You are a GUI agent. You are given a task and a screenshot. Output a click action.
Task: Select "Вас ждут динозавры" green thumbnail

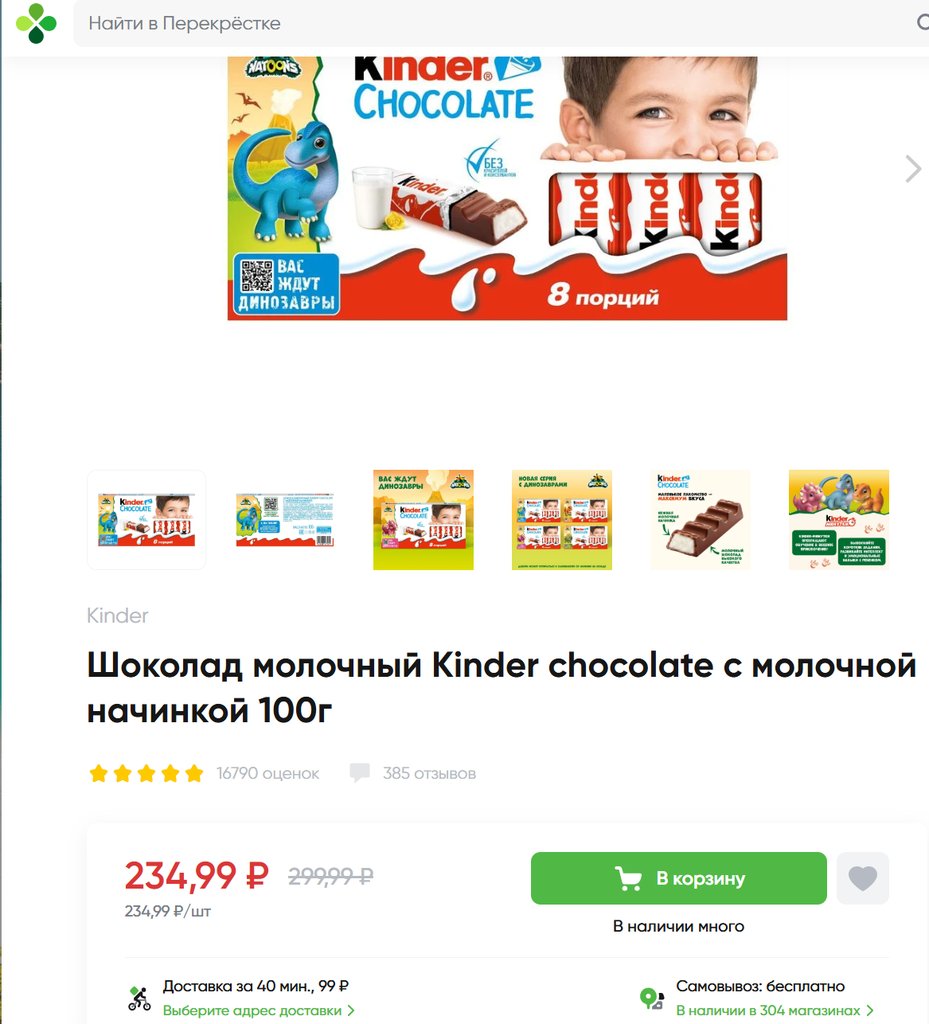coord(423,520)
